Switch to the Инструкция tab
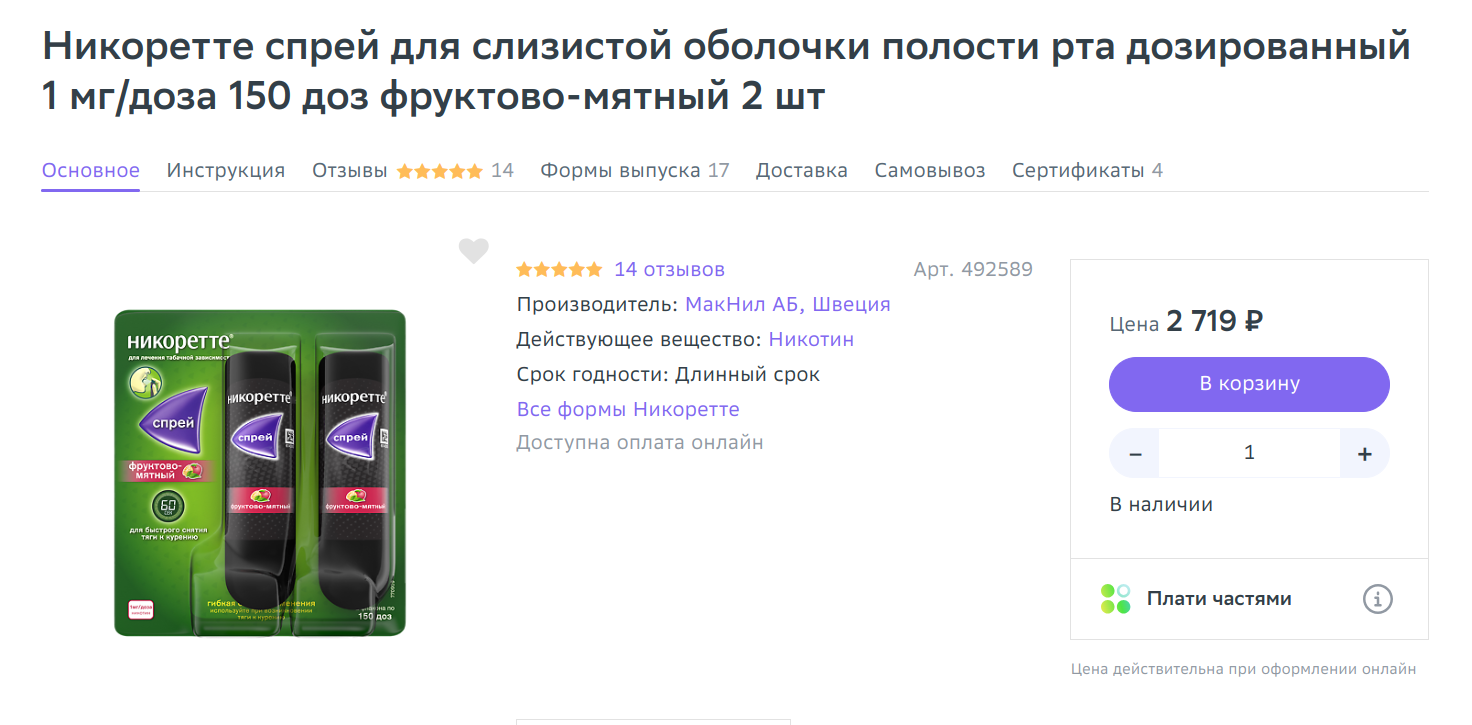This screenshot has height=725, width=1472. point(226,170)
